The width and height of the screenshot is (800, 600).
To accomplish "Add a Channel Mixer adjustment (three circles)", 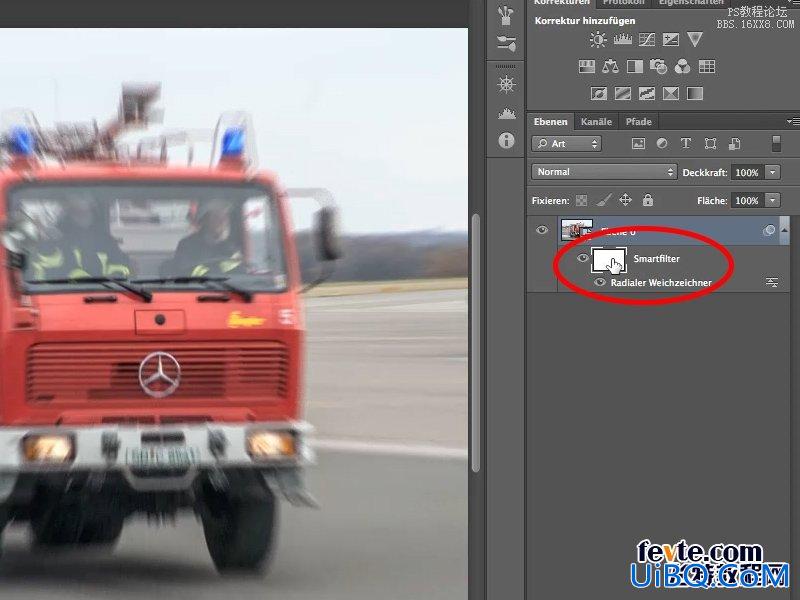I will (x=683, y=66).
